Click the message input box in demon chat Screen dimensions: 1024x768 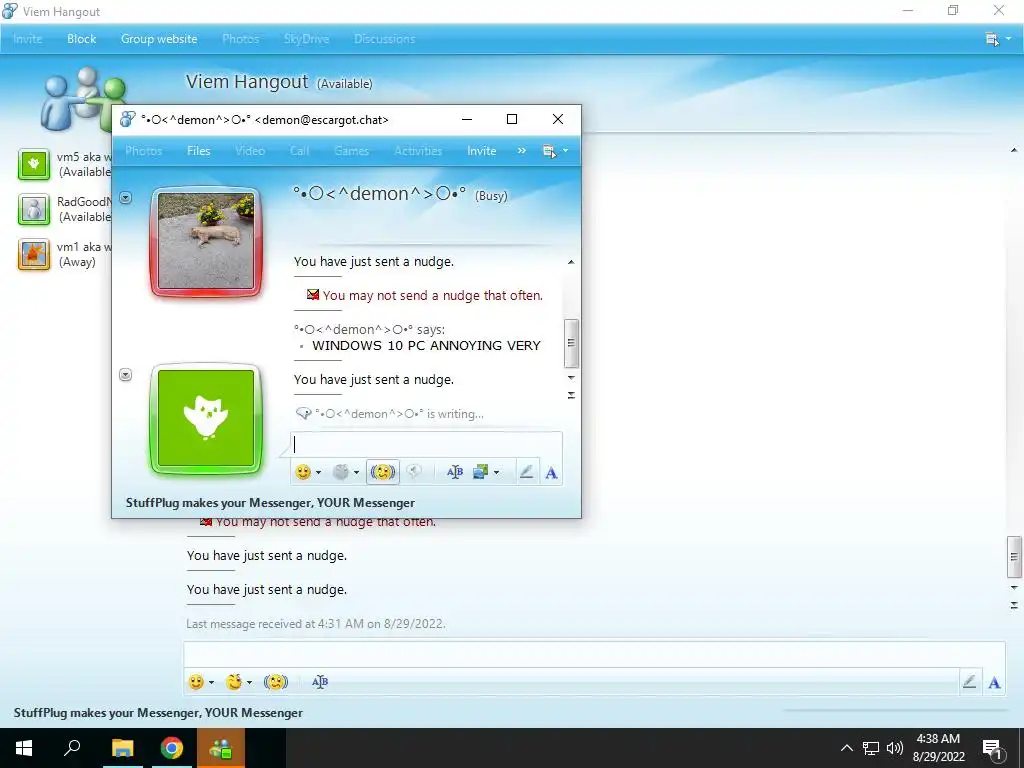click(426, 445)
